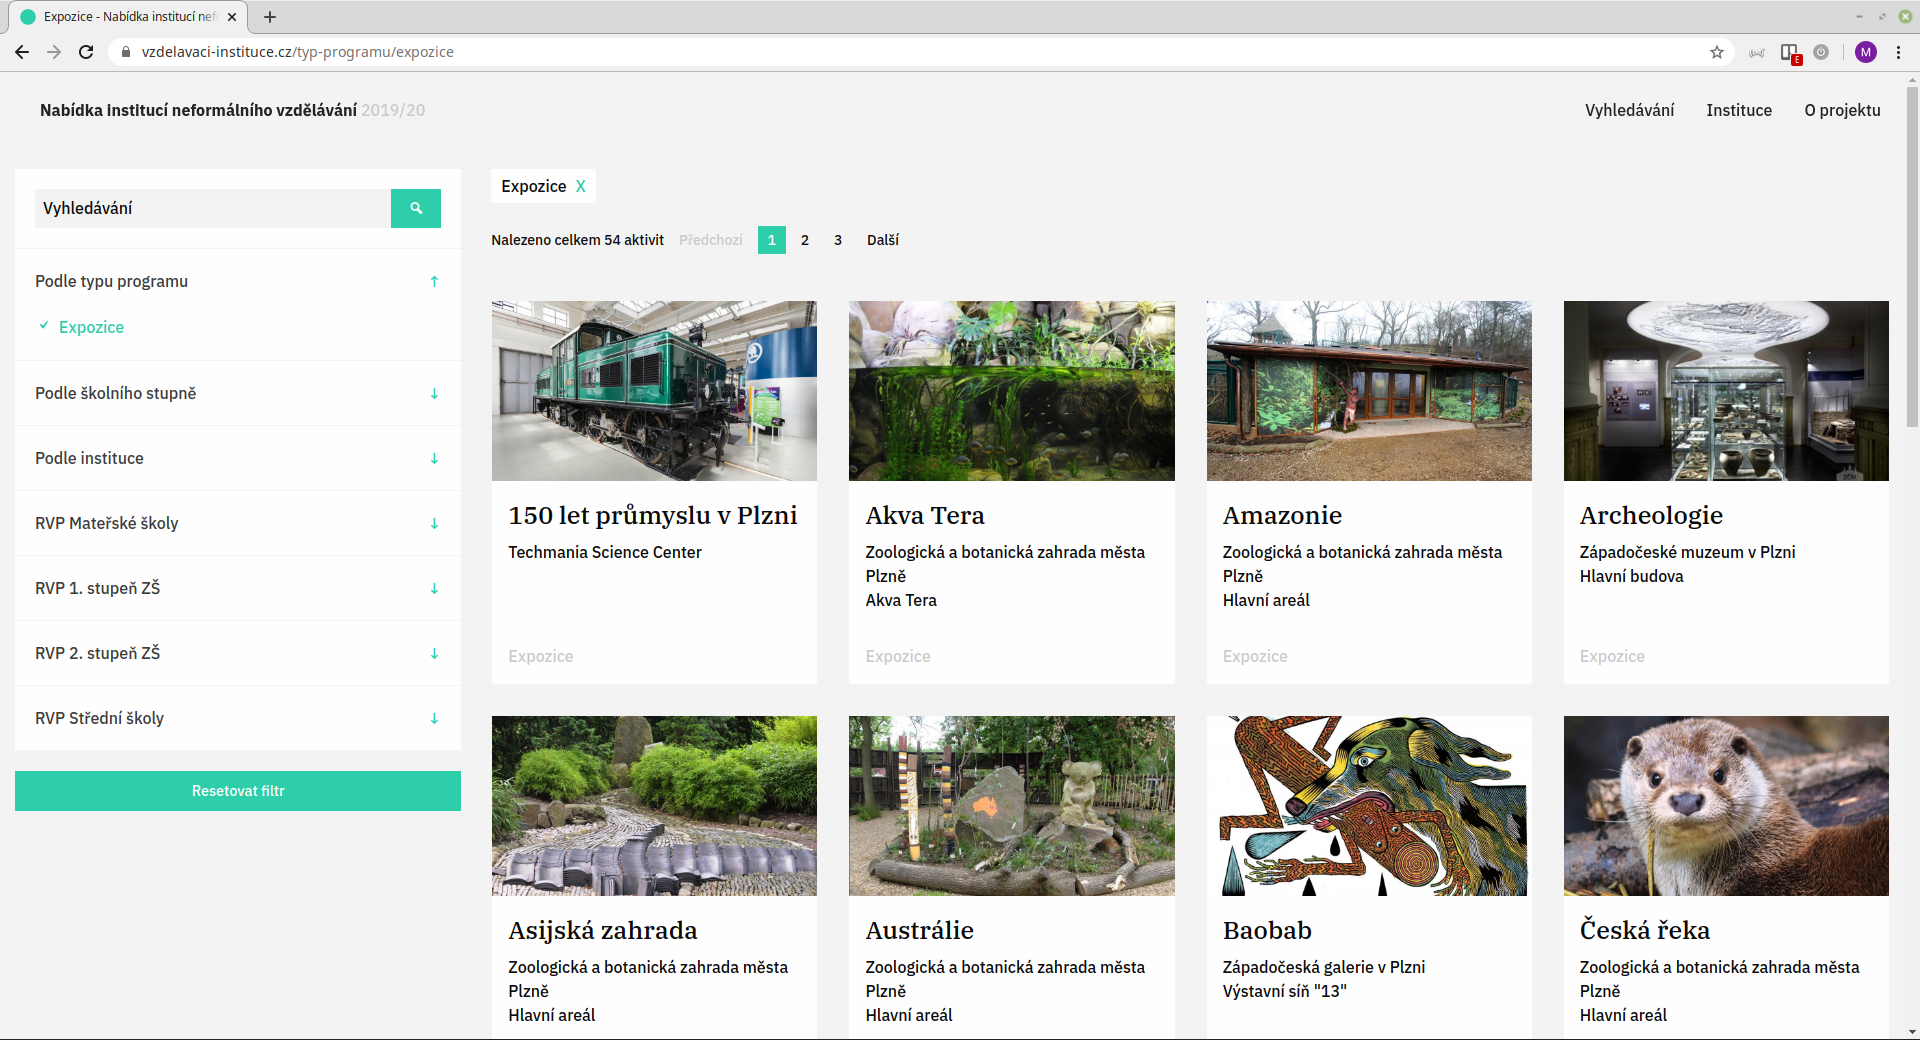Open the Archeologie card title

coord(1651,516)
